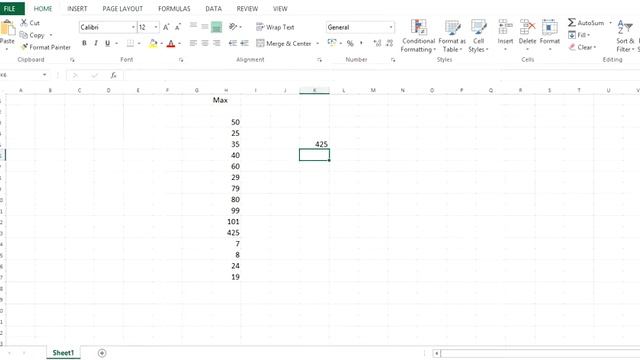Center text horizontally
Screen dimensions: 640x360
[x=205, y=43]
